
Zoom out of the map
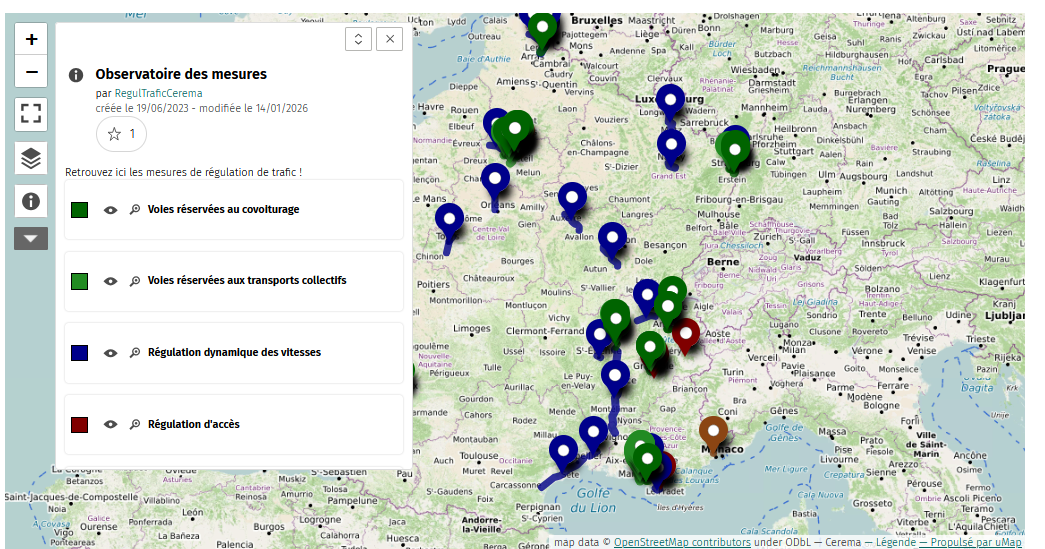point(32,73)
